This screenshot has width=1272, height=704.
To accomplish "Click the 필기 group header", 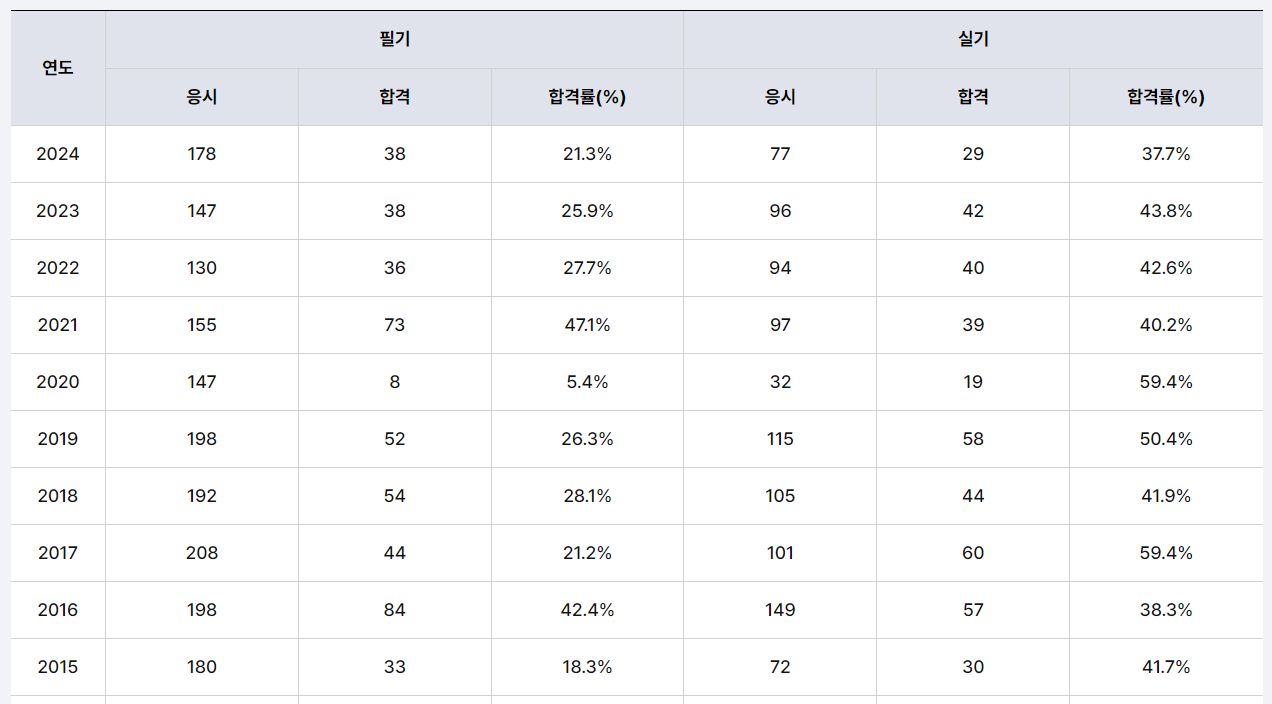I will point(395,40).
